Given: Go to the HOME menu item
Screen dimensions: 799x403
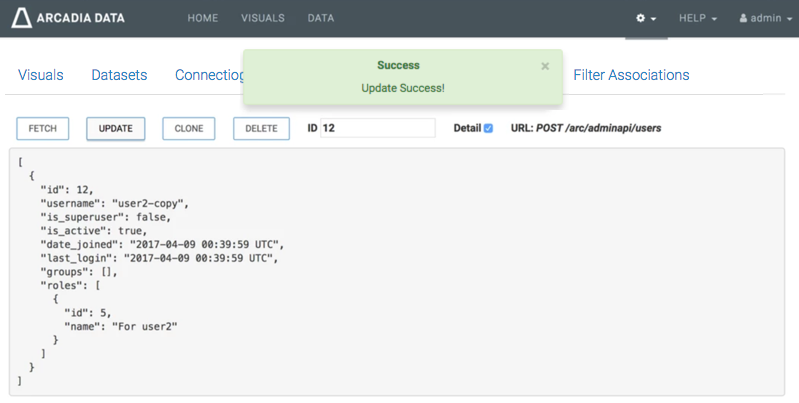Looking at the screenshot, I should (x=203, y=18).
